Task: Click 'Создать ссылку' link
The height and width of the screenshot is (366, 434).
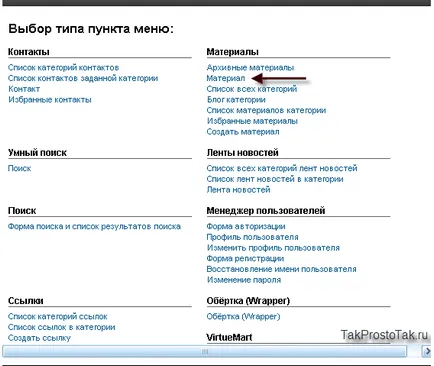Action: 39,338
